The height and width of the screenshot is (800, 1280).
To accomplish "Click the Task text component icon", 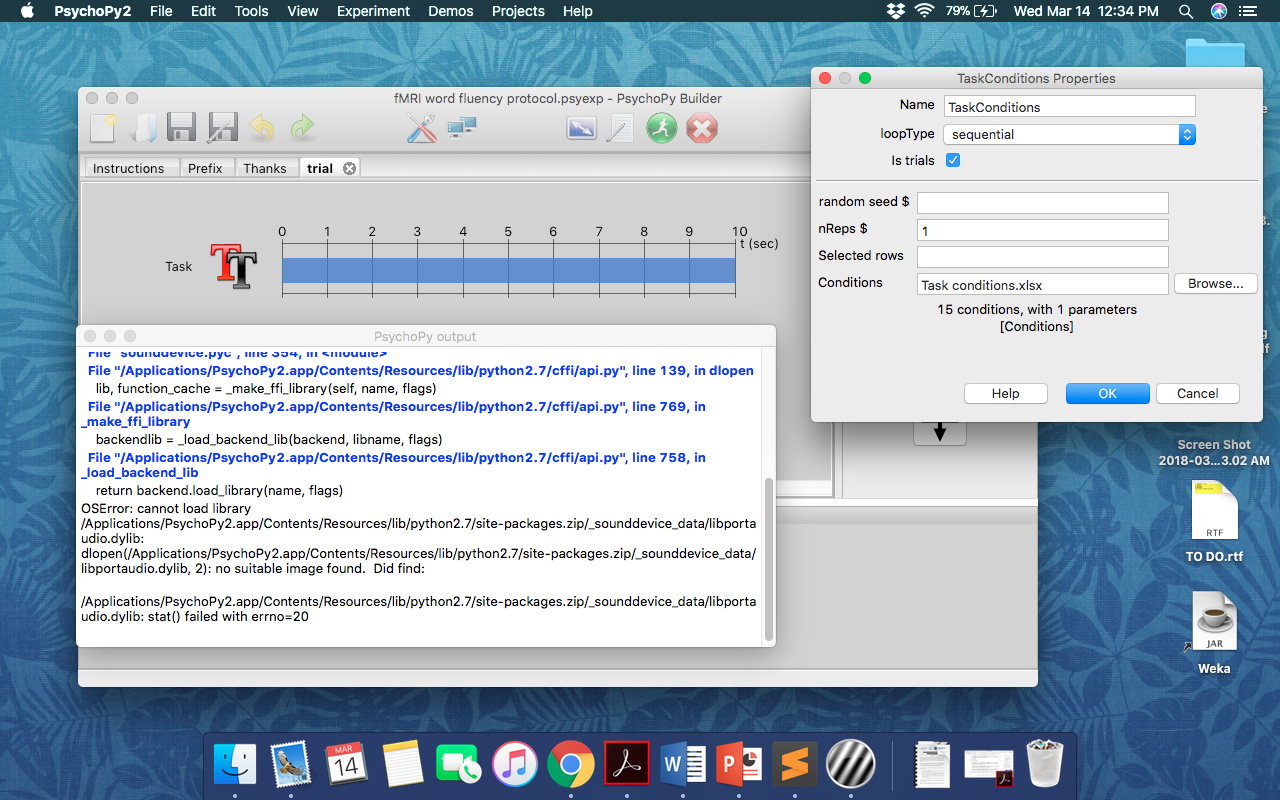I will point(233,266).
